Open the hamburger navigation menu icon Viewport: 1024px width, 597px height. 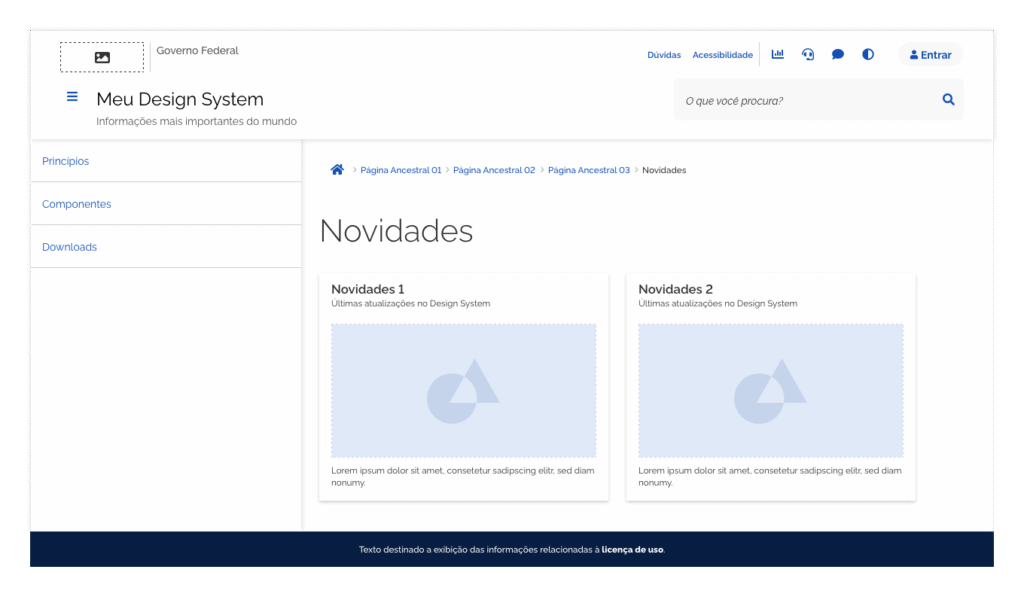(x=72, y=96)
